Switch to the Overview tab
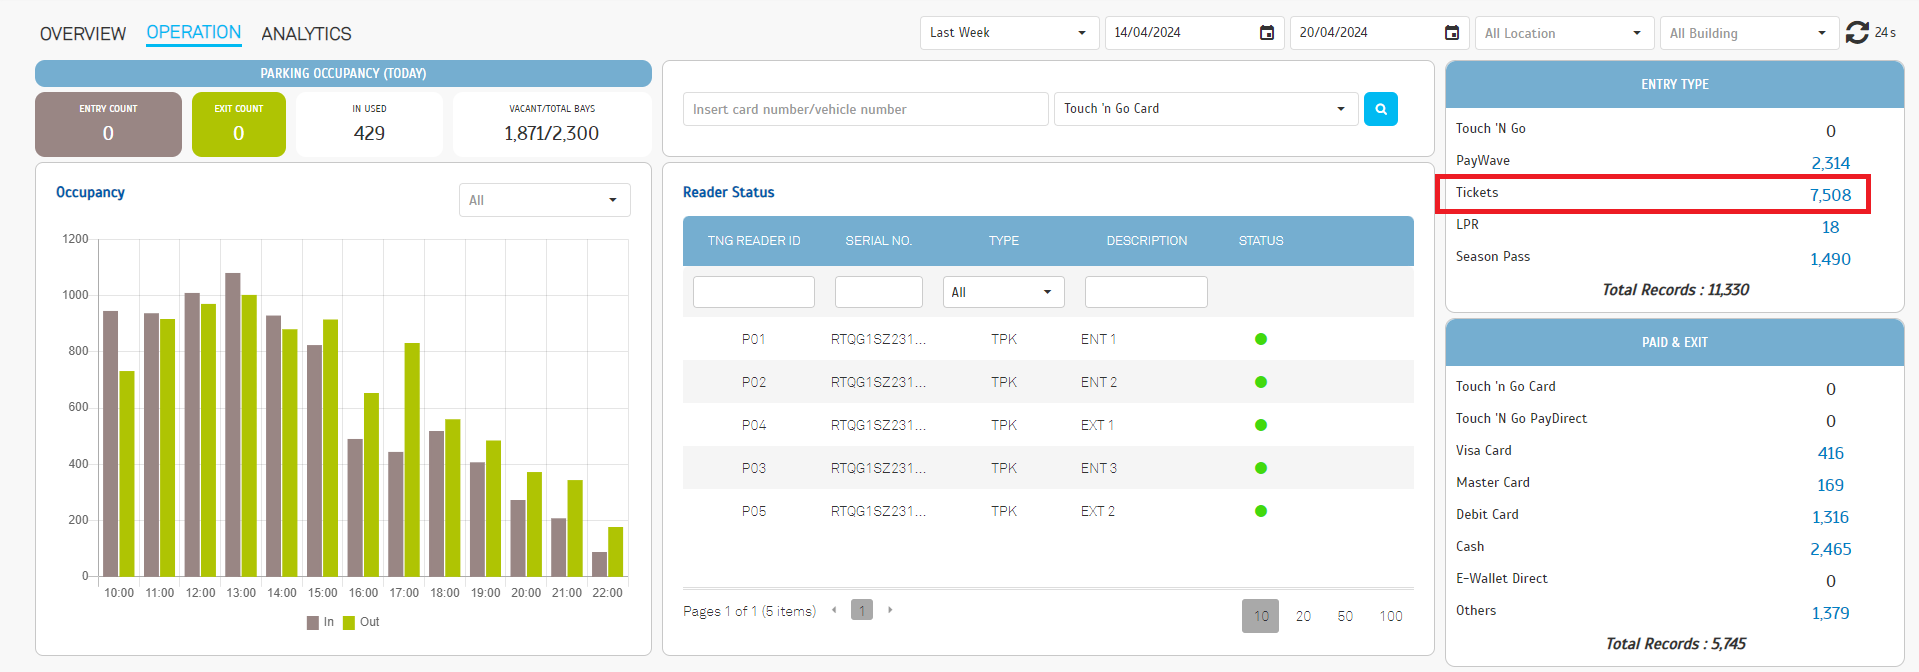1919x672 pixels. (83, 34)
